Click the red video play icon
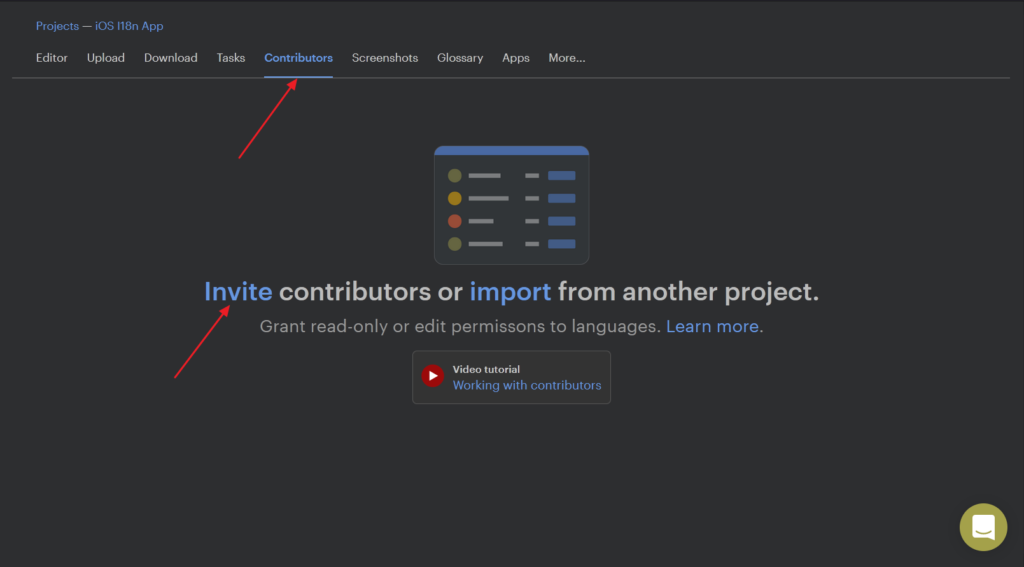 [432, 376]
